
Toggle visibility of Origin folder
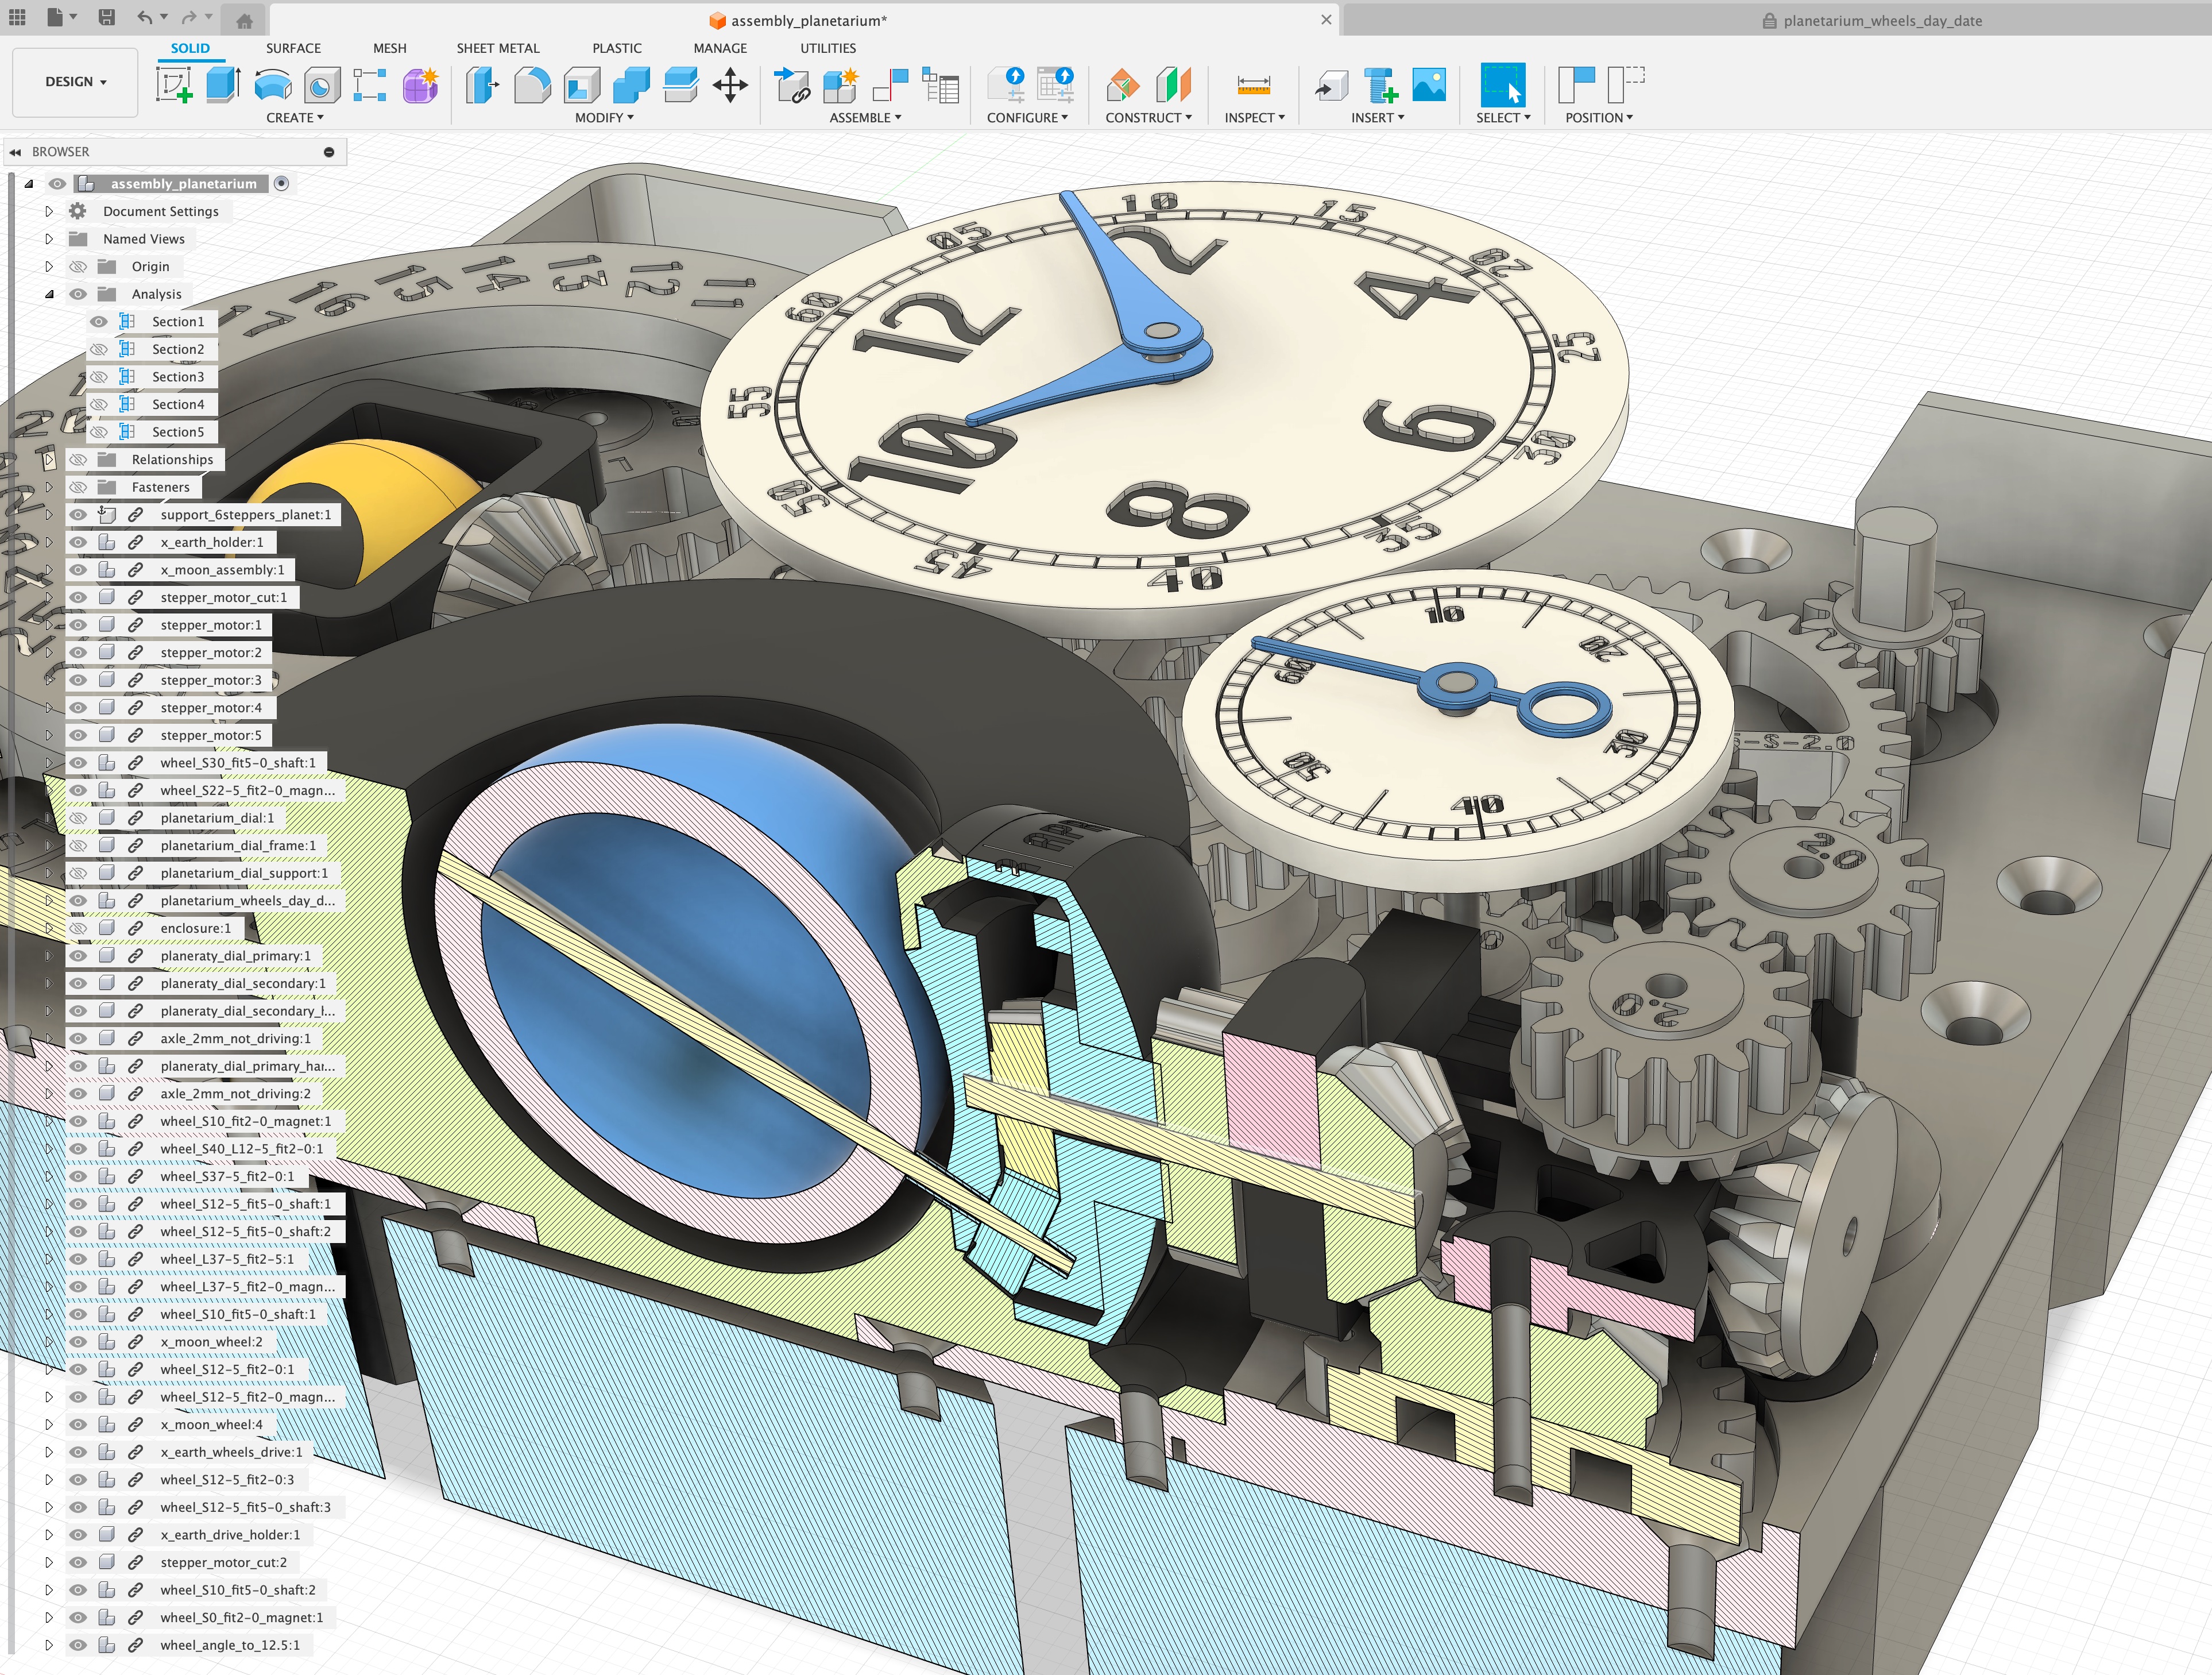click(78, 266)
